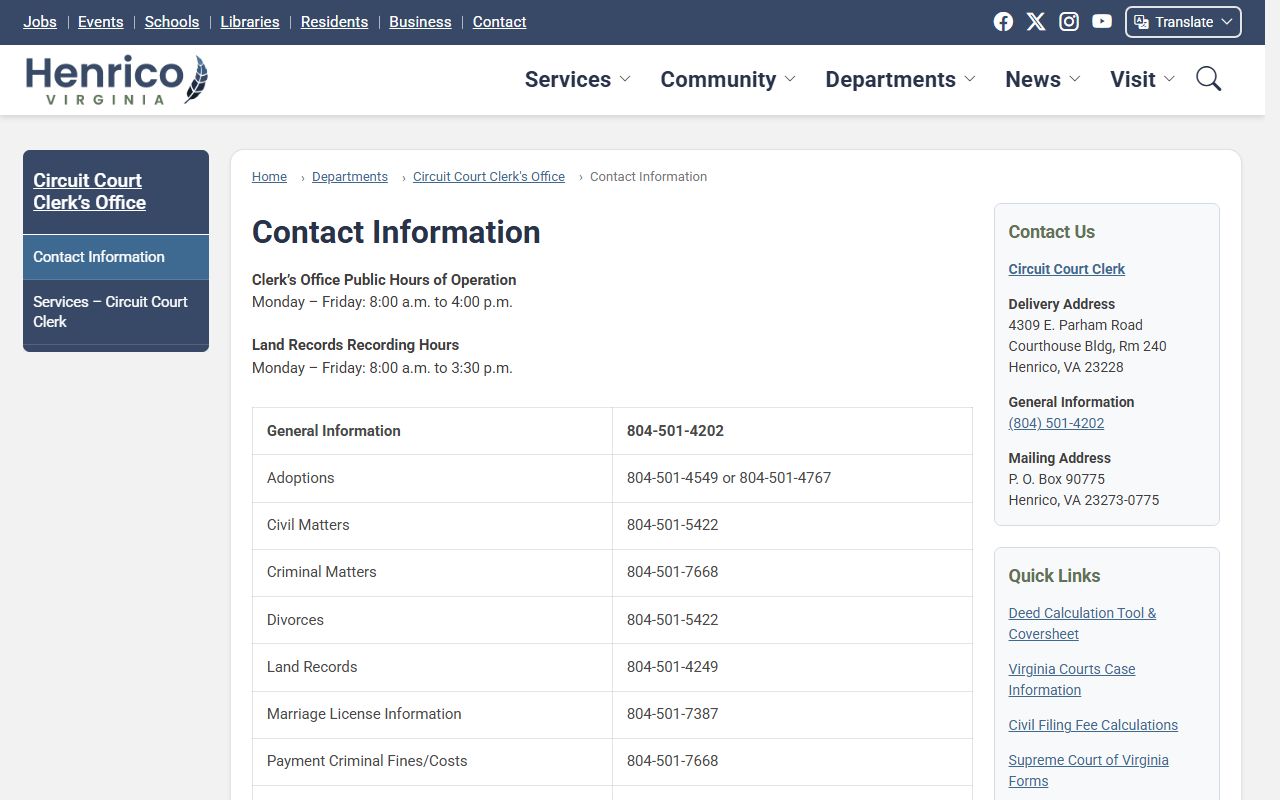Select Contact Information in the sidebar
Screen dimensions: 1280x800
point(116,257)
